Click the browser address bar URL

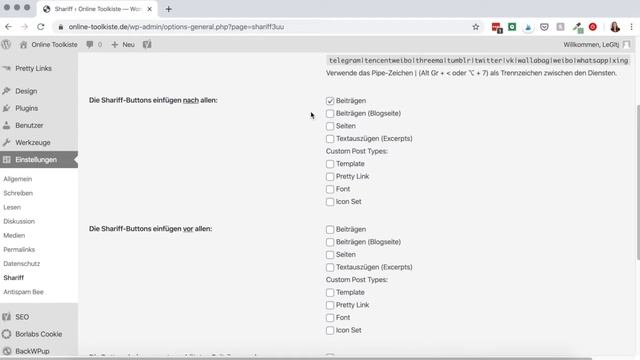pos(176,27)
